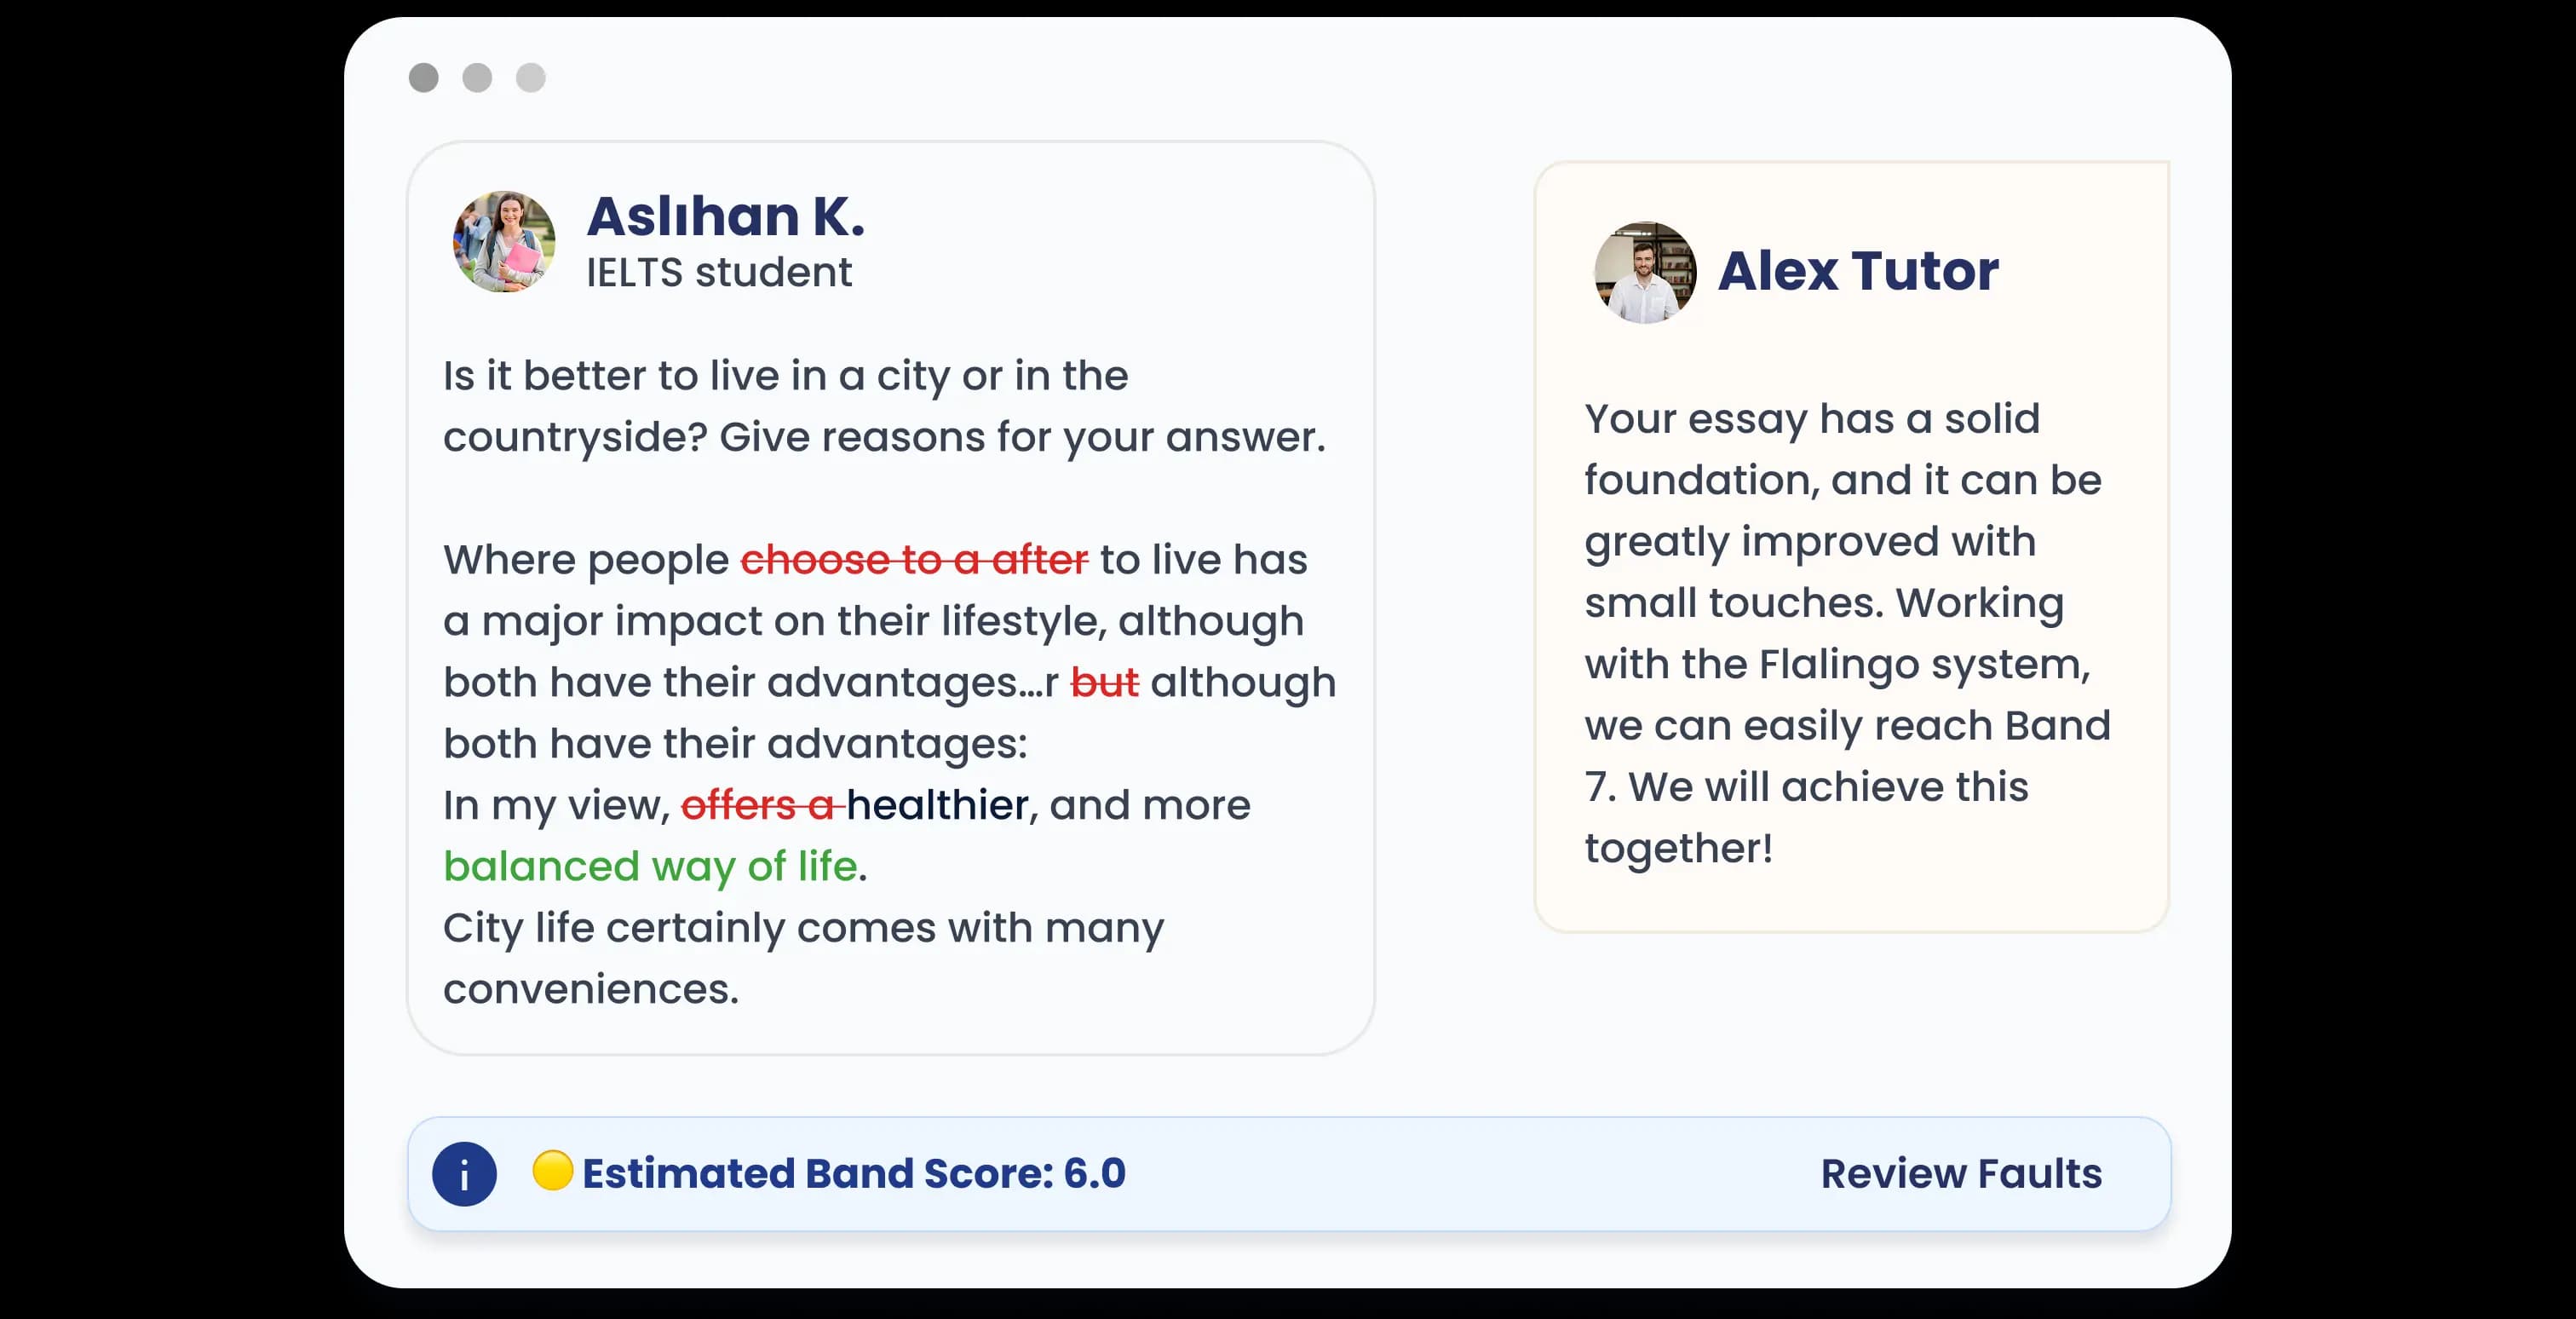Click Alex Tutor's profile photo
Viewport: 2576px width, 1319px height.
[x=1645, y=272]
